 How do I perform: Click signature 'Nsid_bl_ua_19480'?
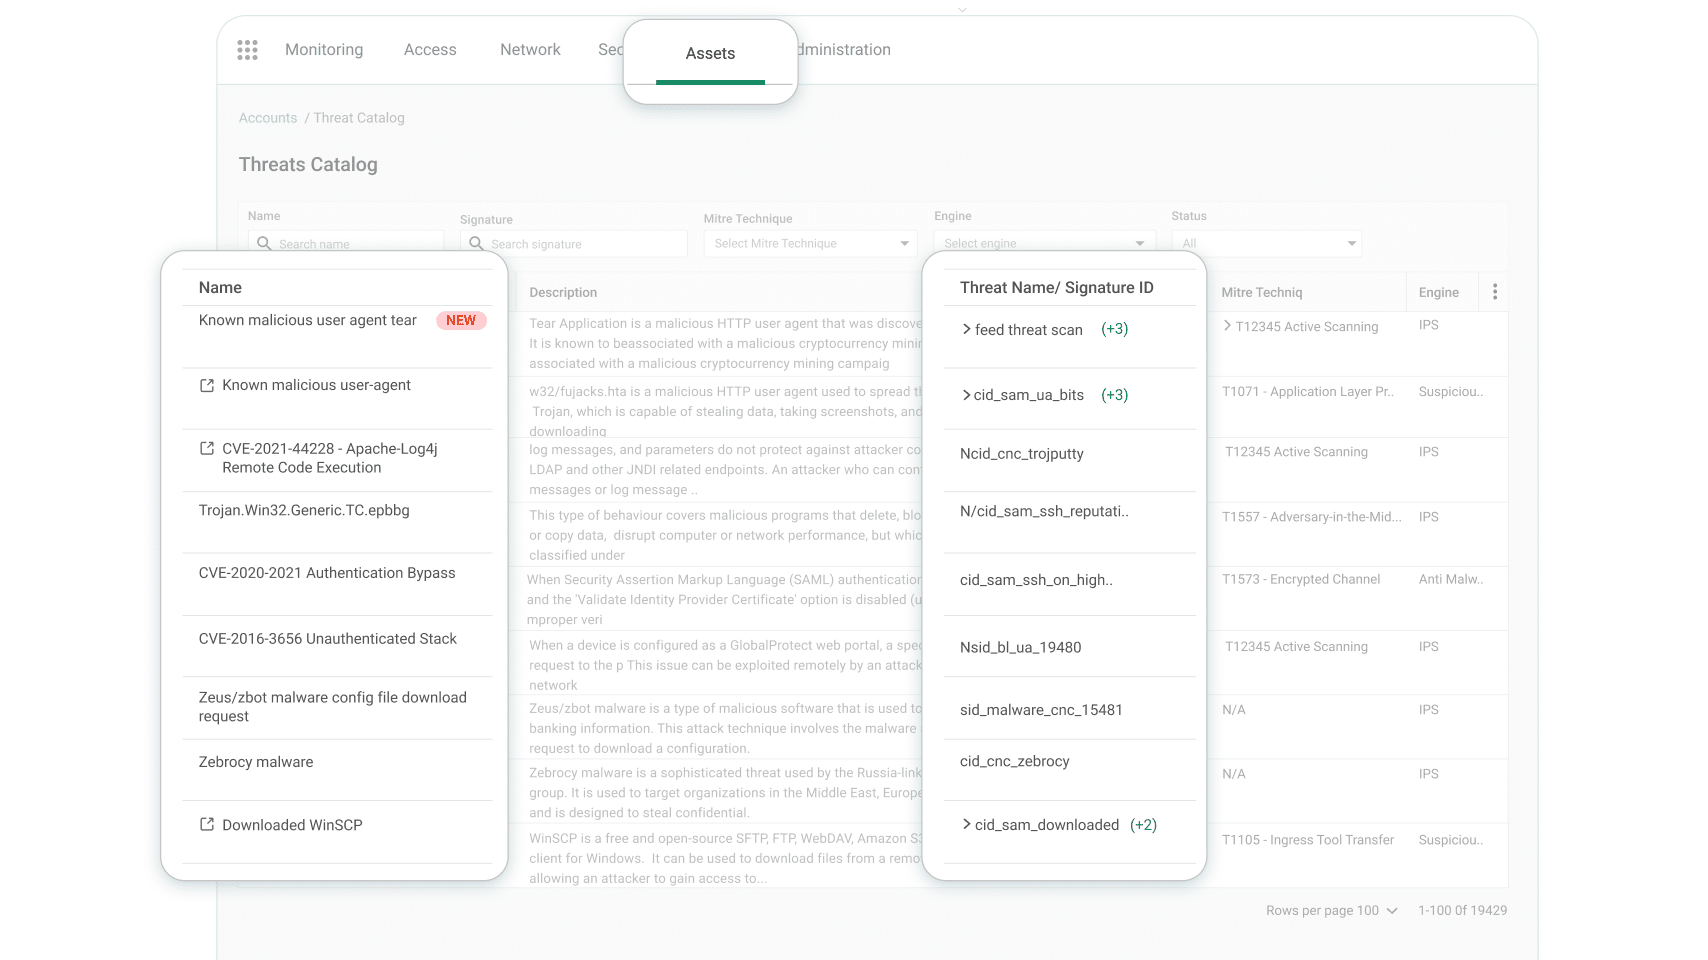(1021, 648)
